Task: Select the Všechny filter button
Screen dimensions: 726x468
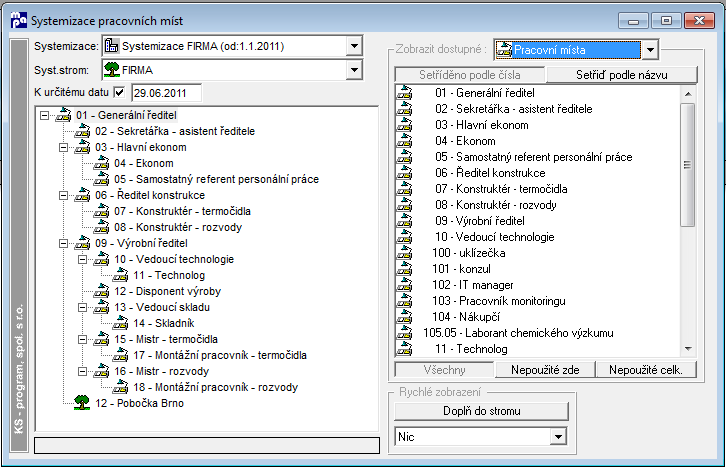Action: [x=444, y=370]
